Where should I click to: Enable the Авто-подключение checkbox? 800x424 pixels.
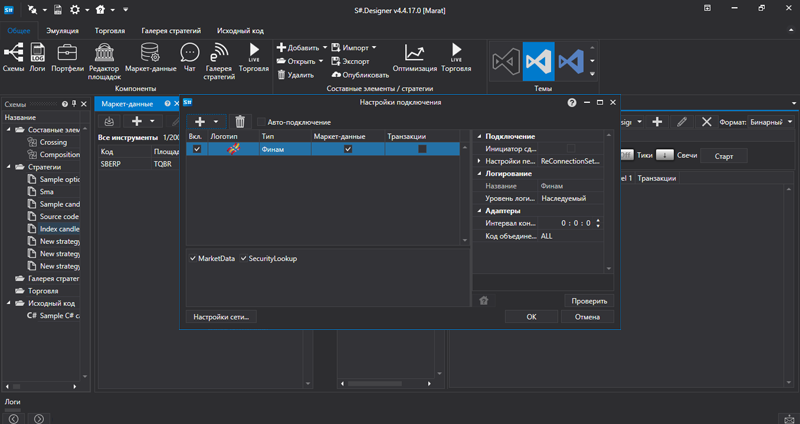tap(261, 122)
